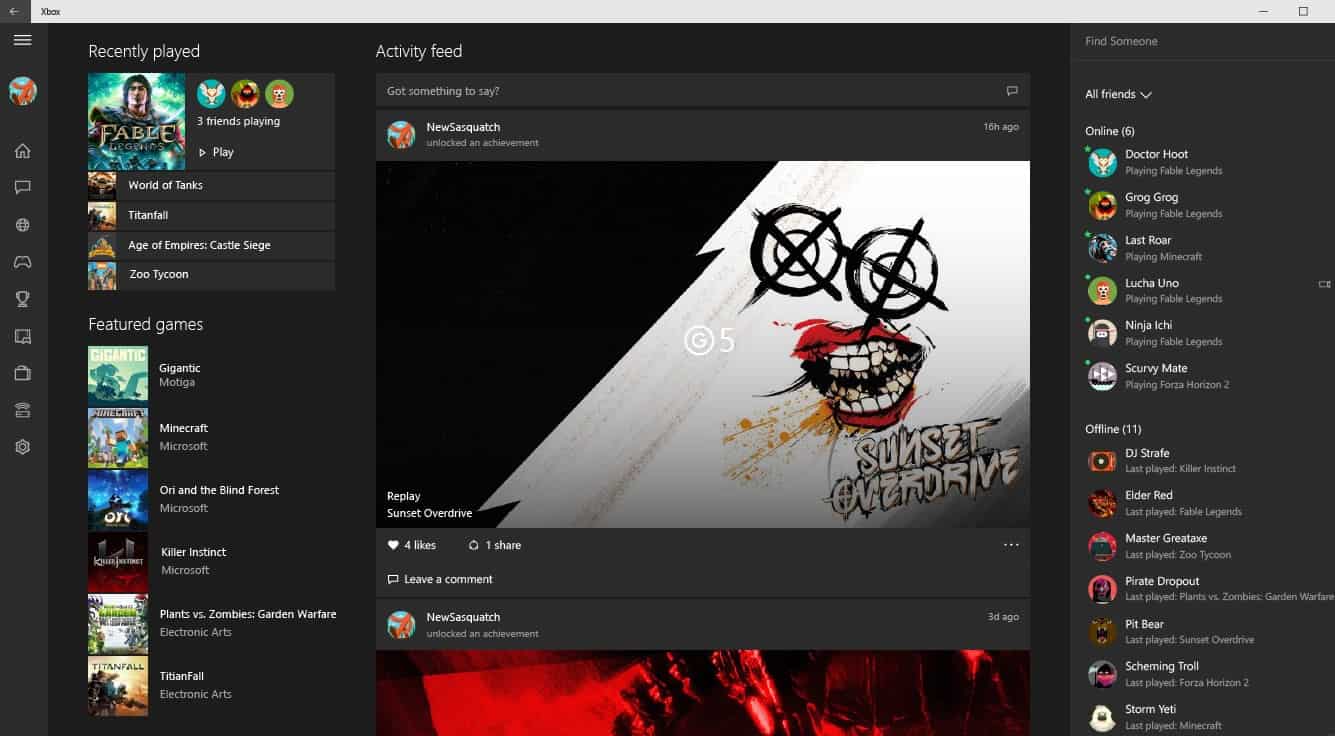Image resolution: width=1335 pixels, height=736 pixels.
Task: Go to Home in the sidebar
Action: (x=22, y=151)
